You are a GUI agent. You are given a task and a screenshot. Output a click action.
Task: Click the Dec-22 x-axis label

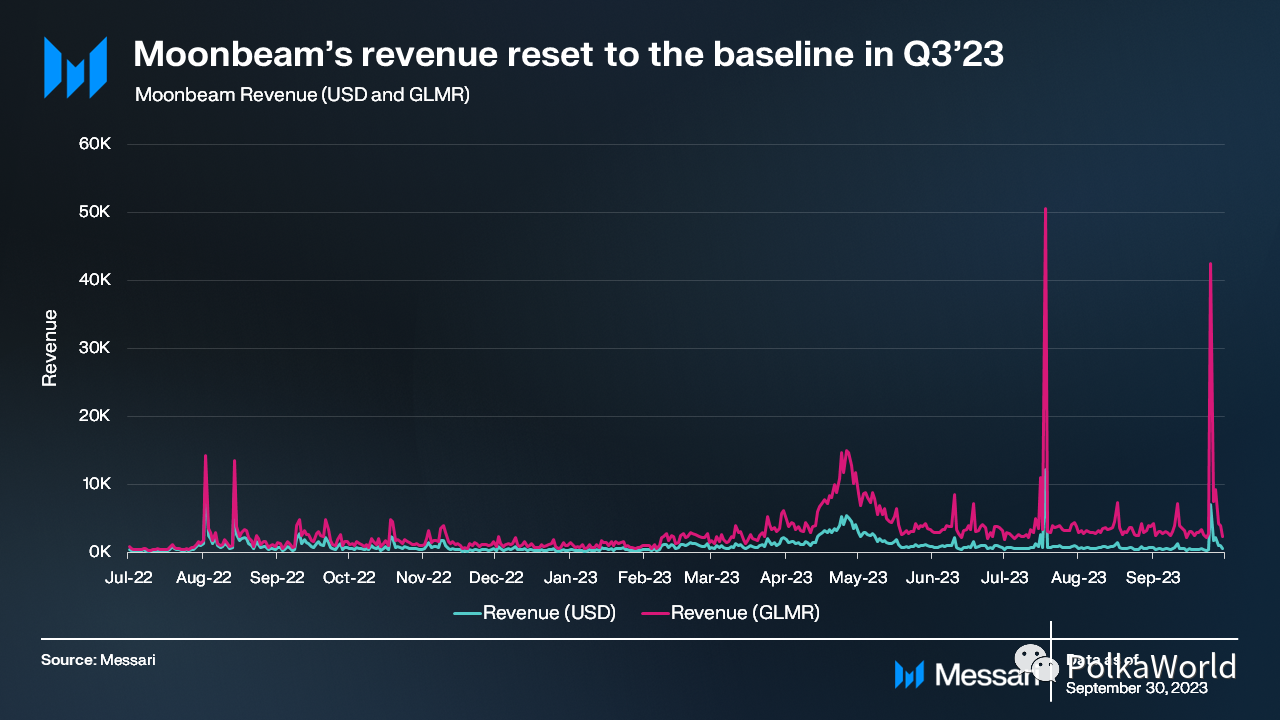coord(496,578)
